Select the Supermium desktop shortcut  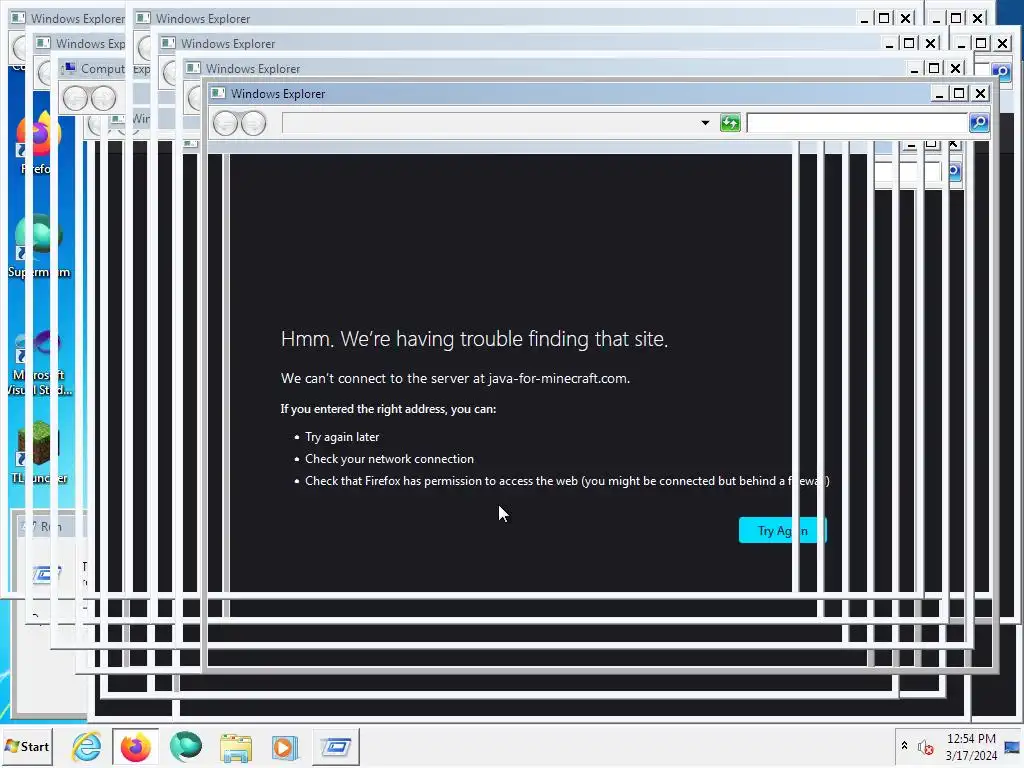39,247
